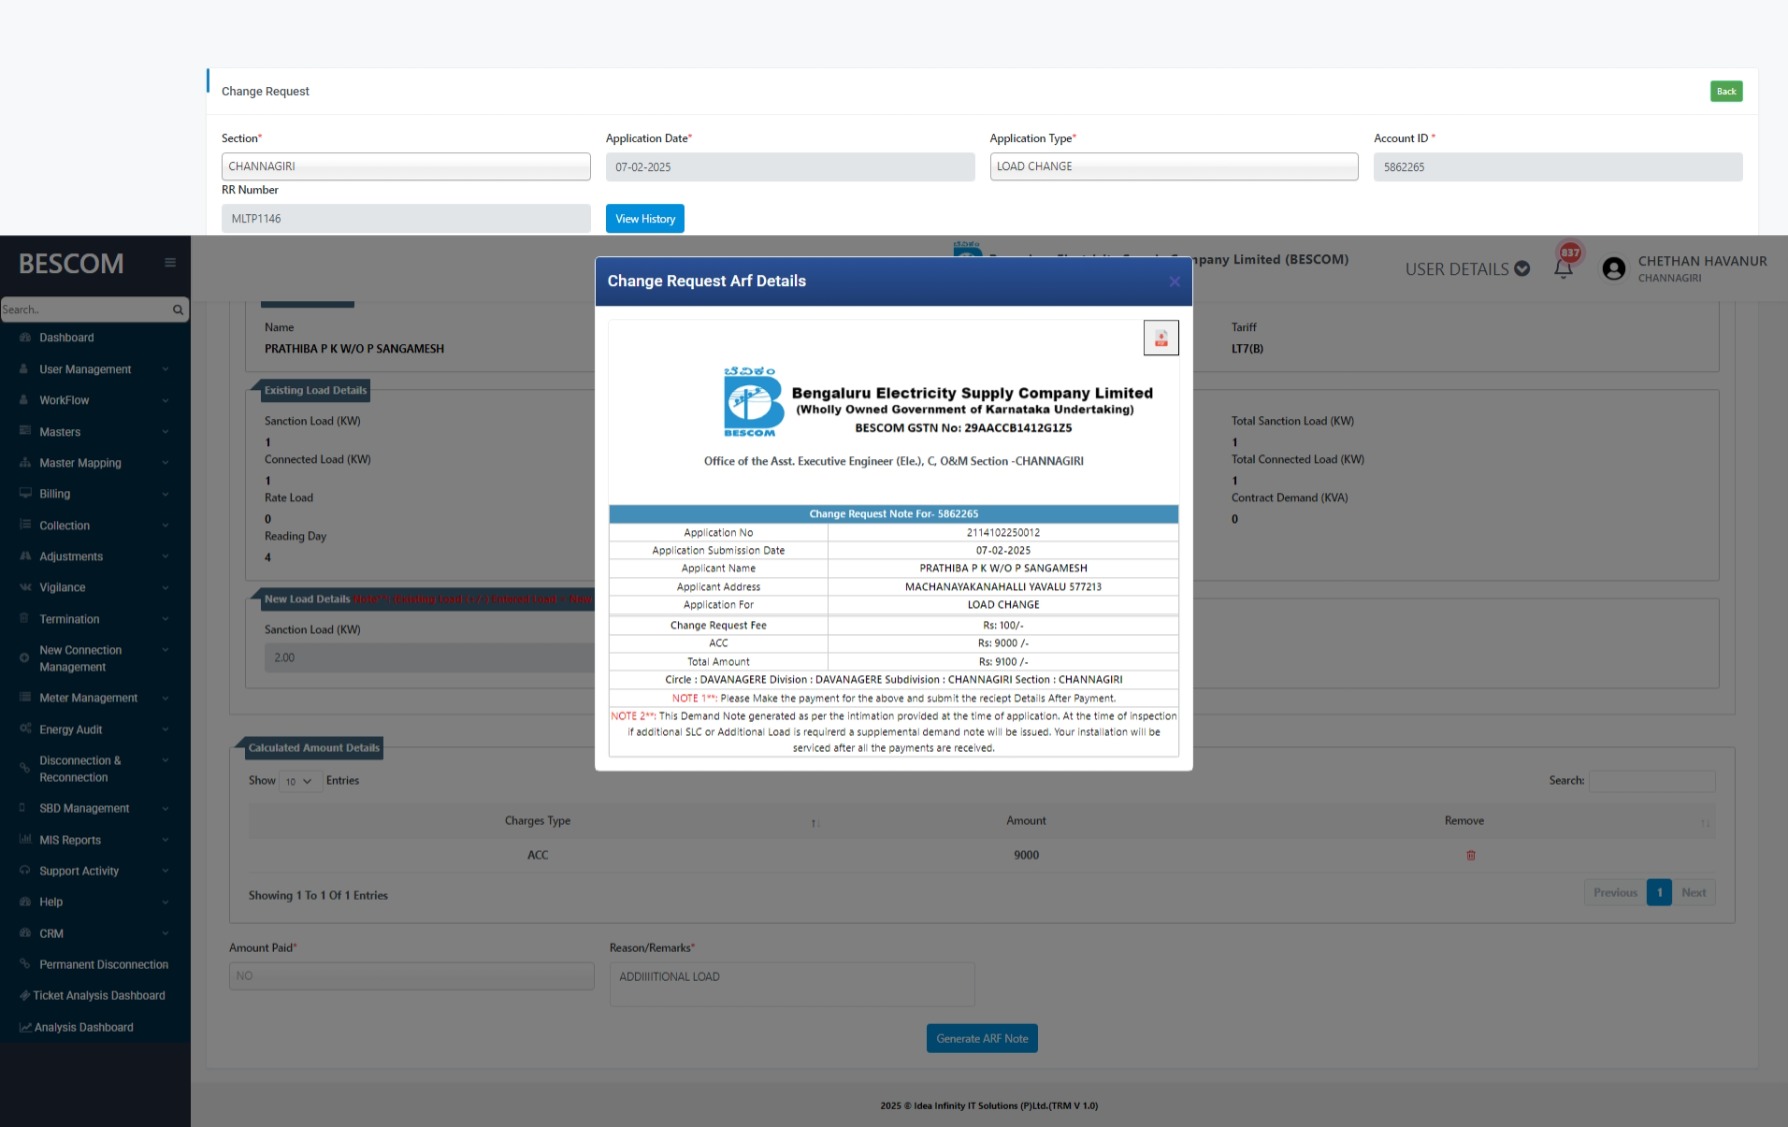Click the Help sidebar icon
The height and width of the screenshot is (1127, 1788).
coord(25,902)
